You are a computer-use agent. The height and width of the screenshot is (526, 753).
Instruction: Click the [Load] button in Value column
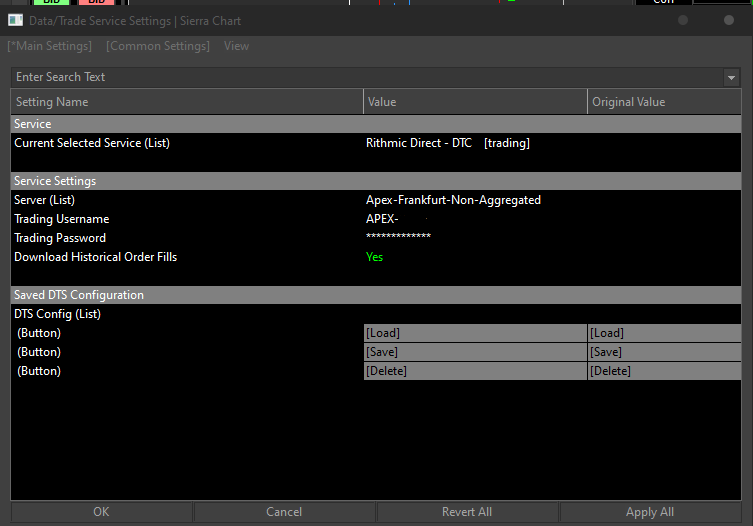tap(475, 333)
